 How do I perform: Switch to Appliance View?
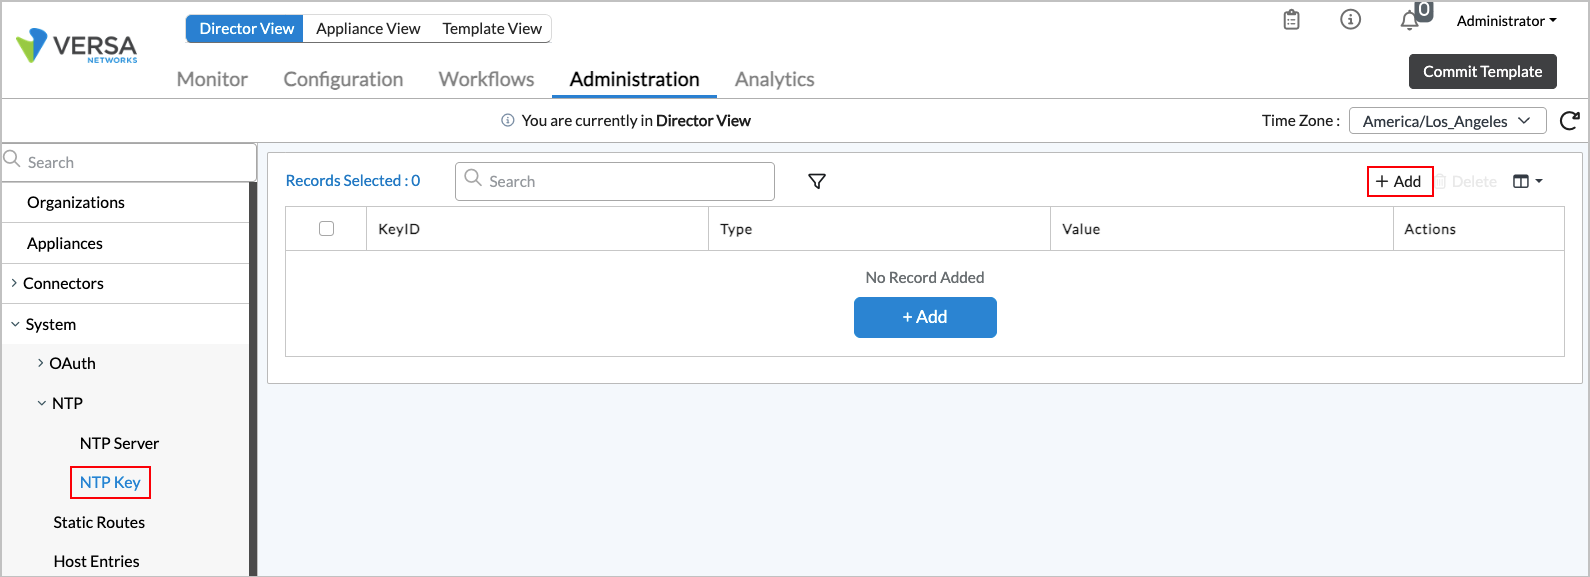coord(368,29)
